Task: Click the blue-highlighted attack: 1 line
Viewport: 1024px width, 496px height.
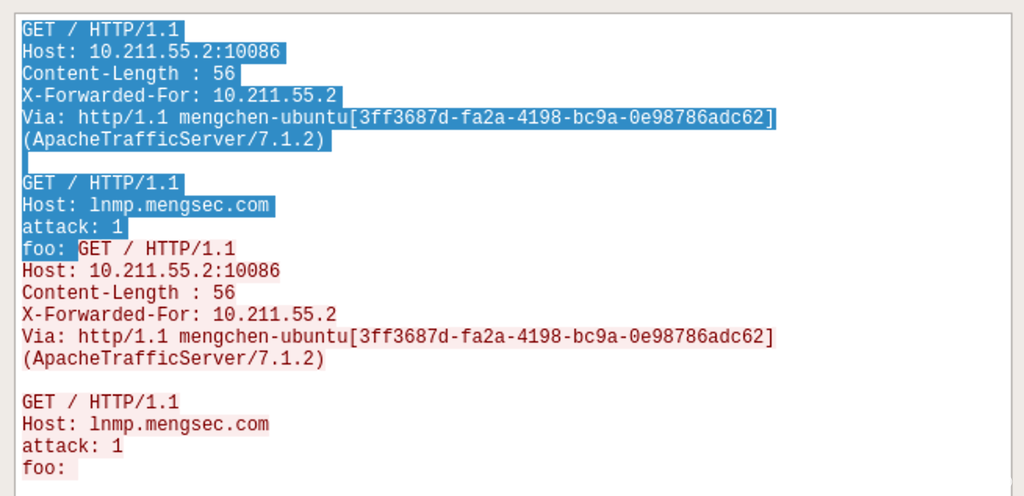Action: coord(73,228)
